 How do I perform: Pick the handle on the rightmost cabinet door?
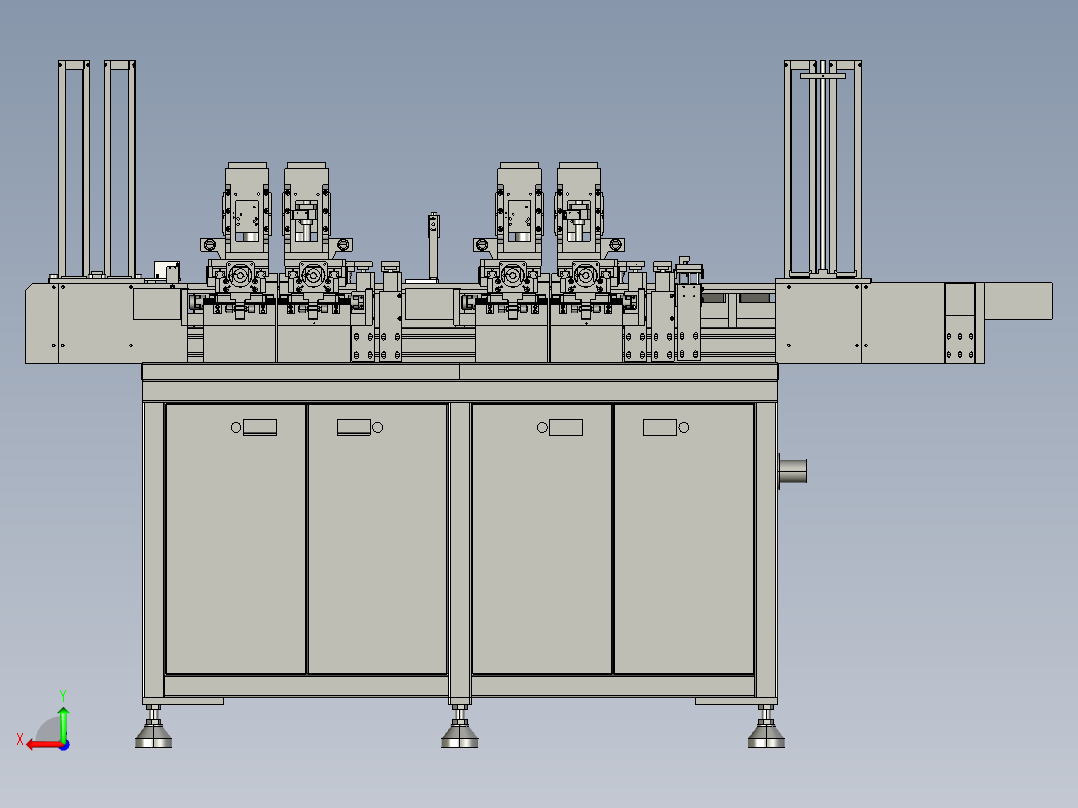tap(659, 427)
